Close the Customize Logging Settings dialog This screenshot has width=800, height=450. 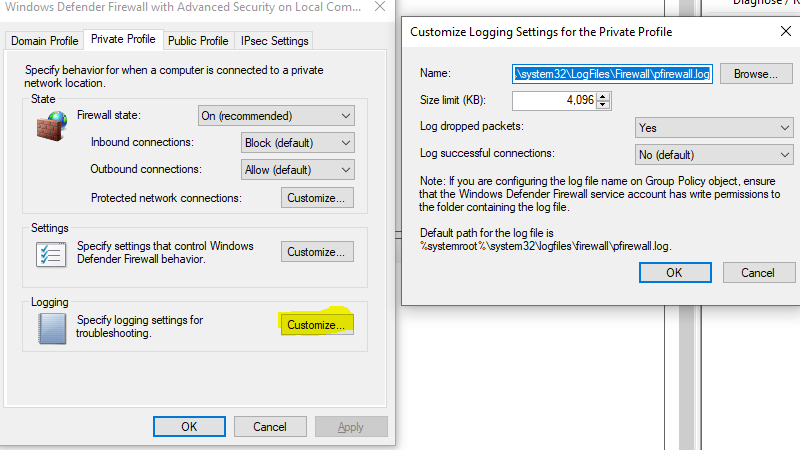pos(785,32)
